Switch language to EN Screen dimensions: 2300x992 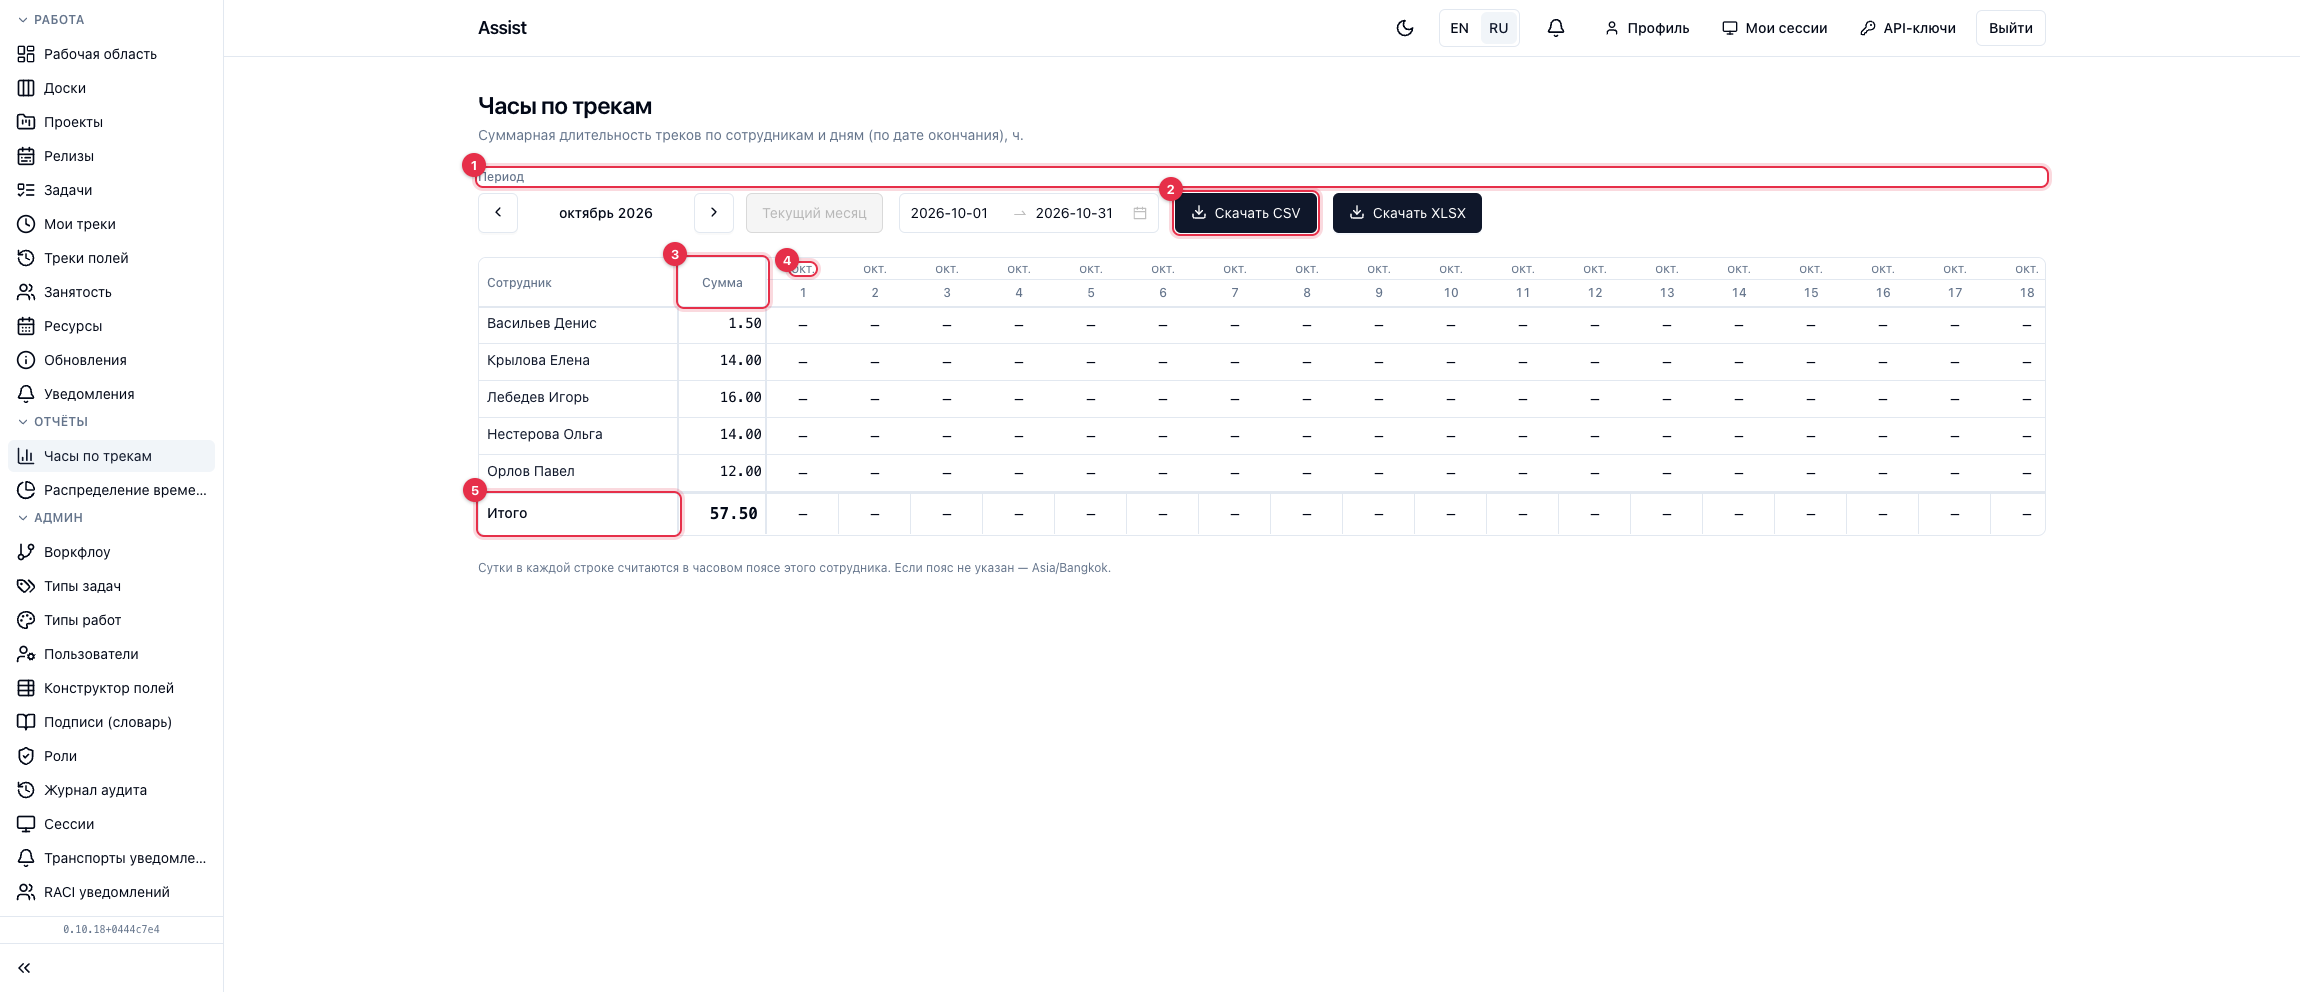pyautogui.click(x=1460, y=28)
